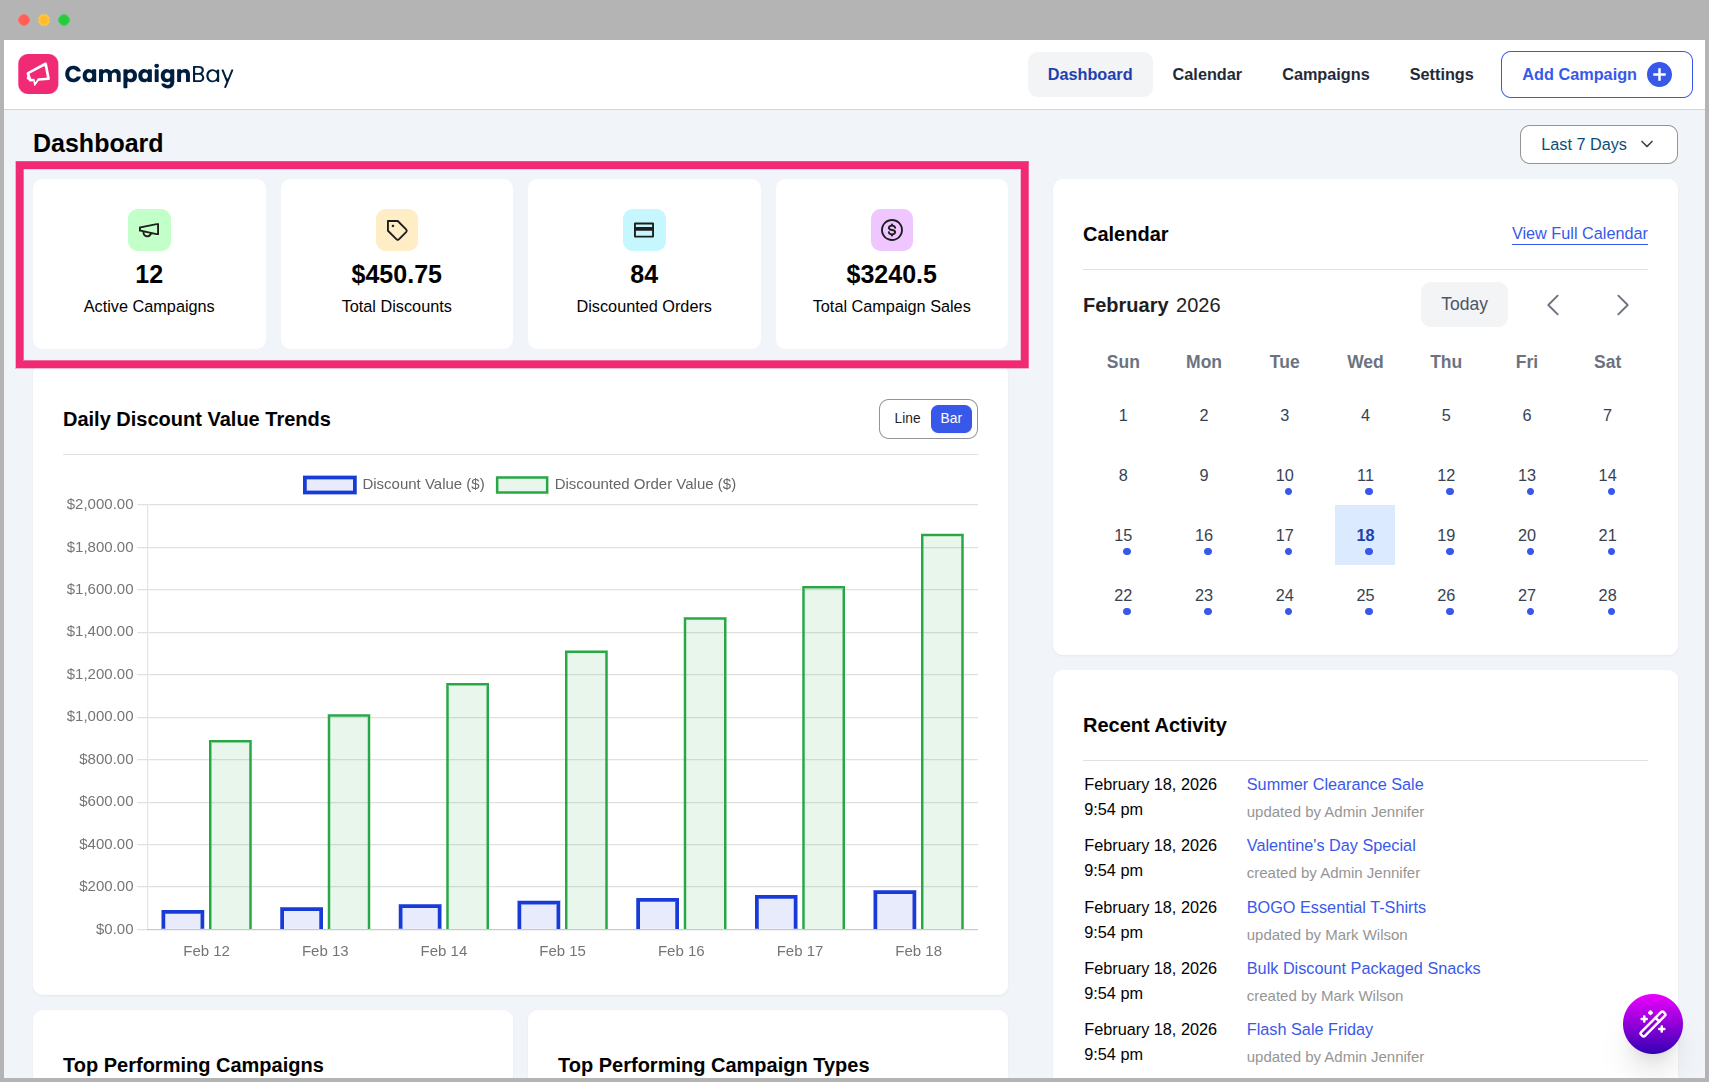The image size is (1709, 1082).
Task: Click the dollar icon on Total Campaign Sales
Action: pos(891,229)
